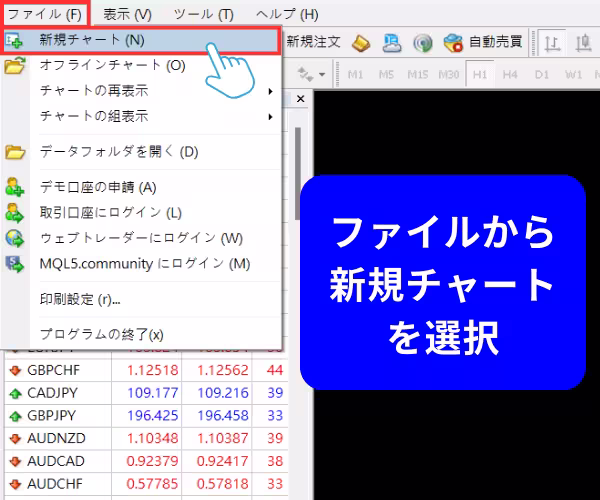Choose データフォルダを開く (D)
600x500 pixels.
(x=141, y=152)
